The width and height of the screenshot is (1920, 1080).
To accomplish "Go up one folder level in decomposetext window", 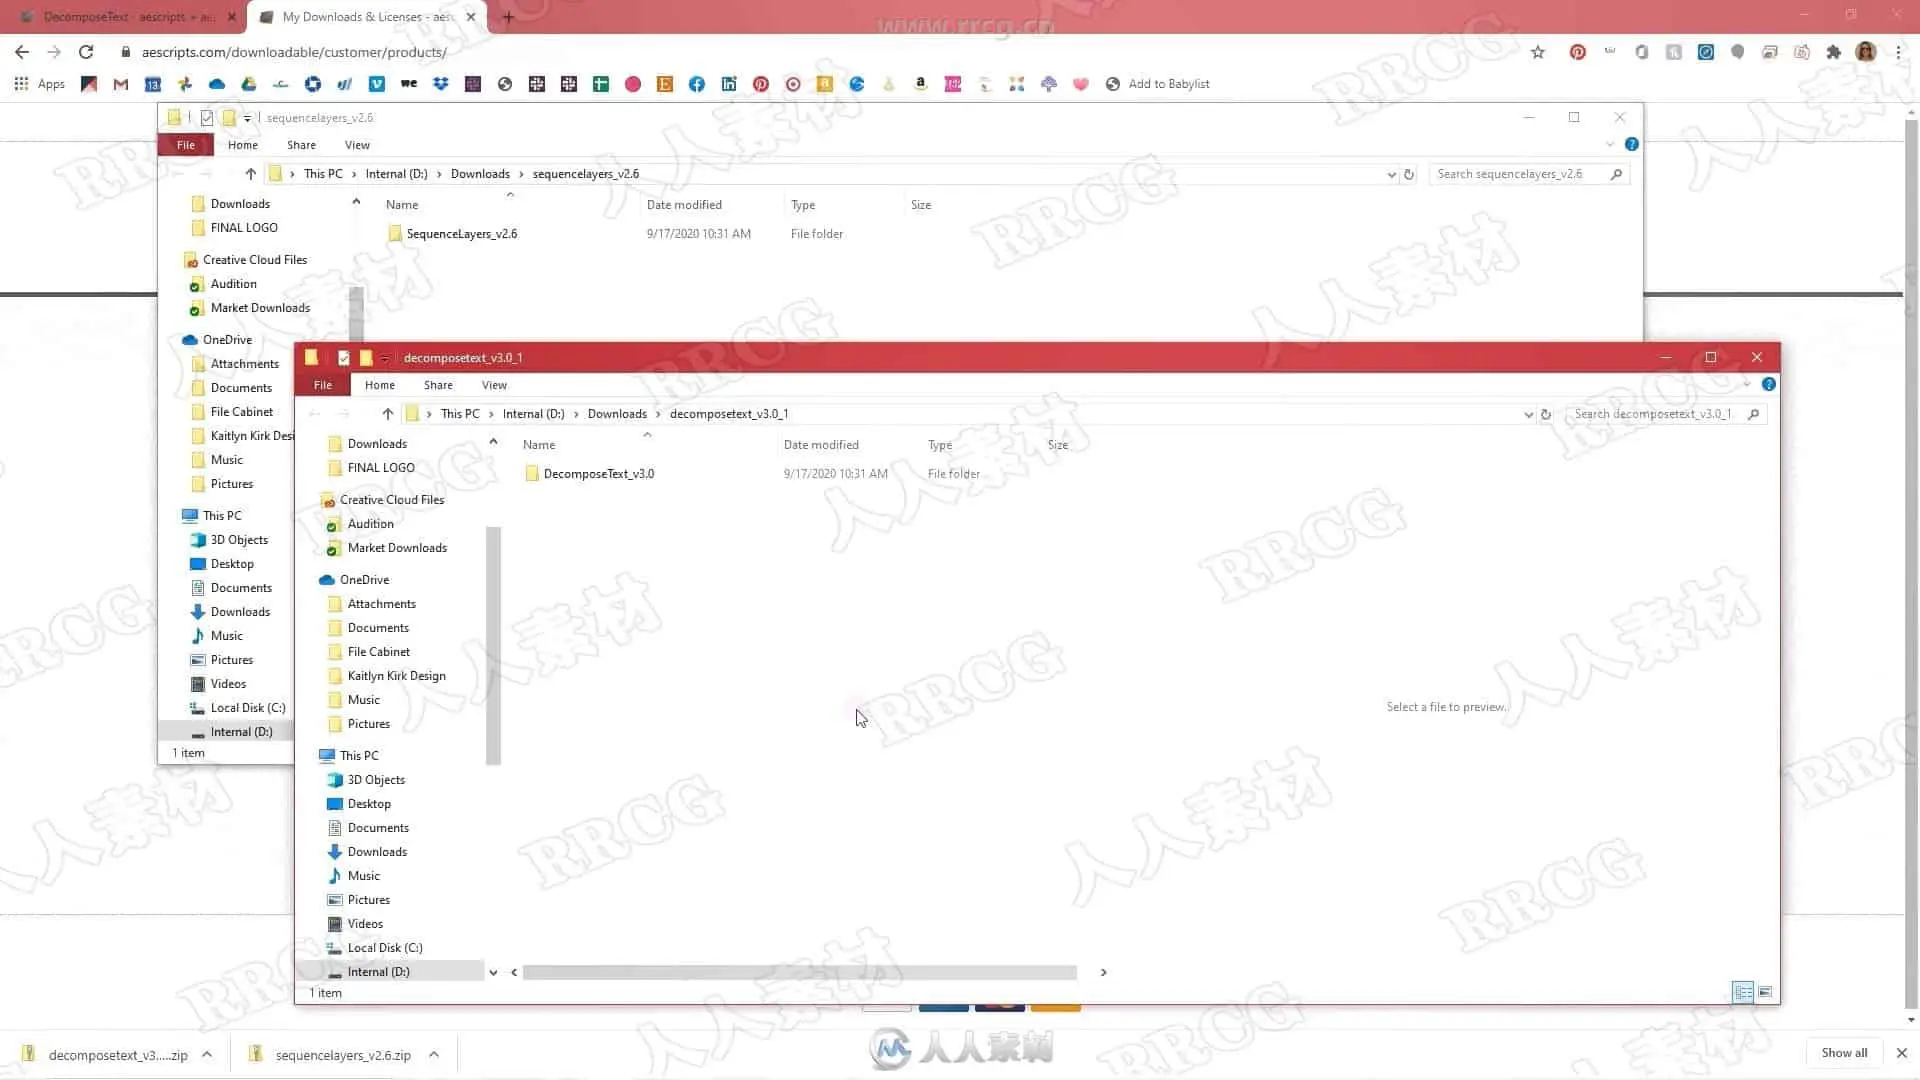I will [x=388, y=414].
